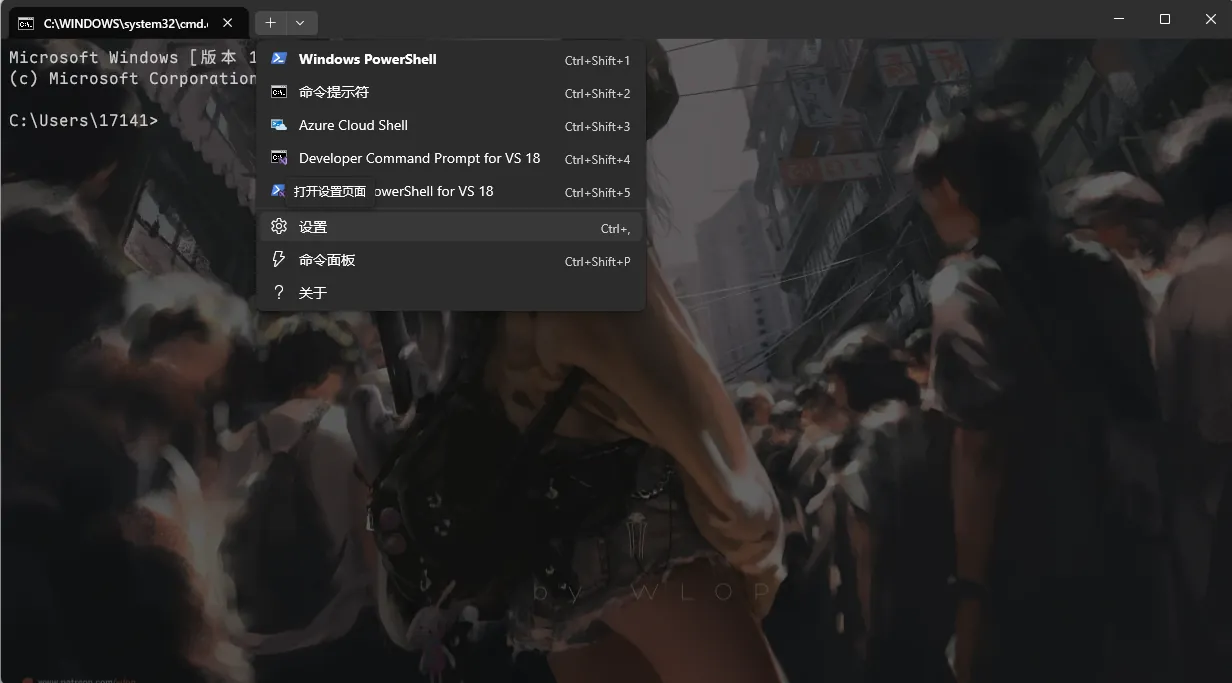Click the 命令提示符 icon
1232x683 pixels.
tap(279, 92)
